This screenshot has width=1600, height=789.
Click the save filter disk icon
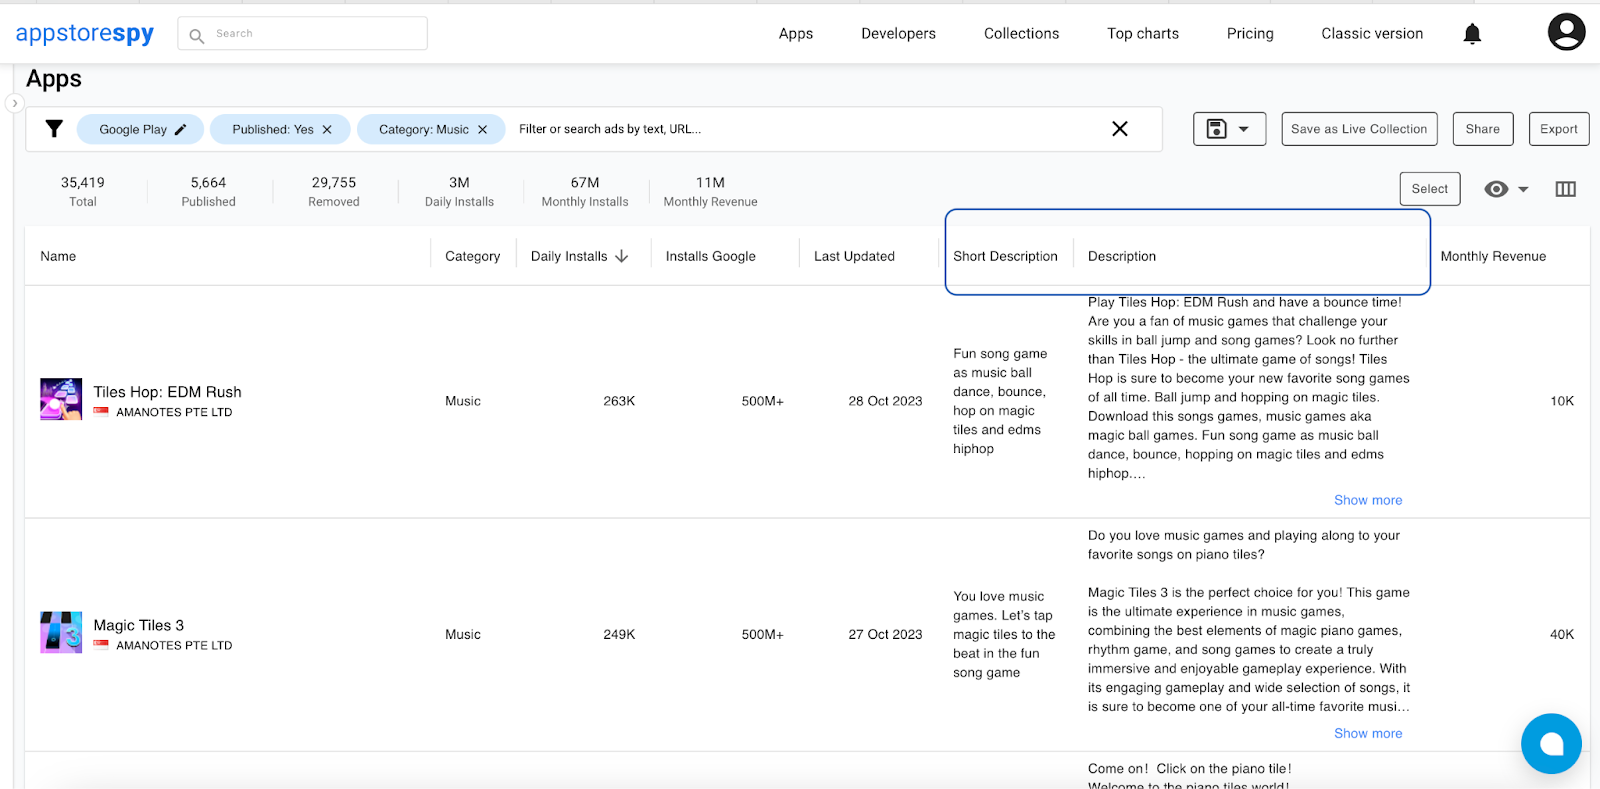tap(1216, 128)
